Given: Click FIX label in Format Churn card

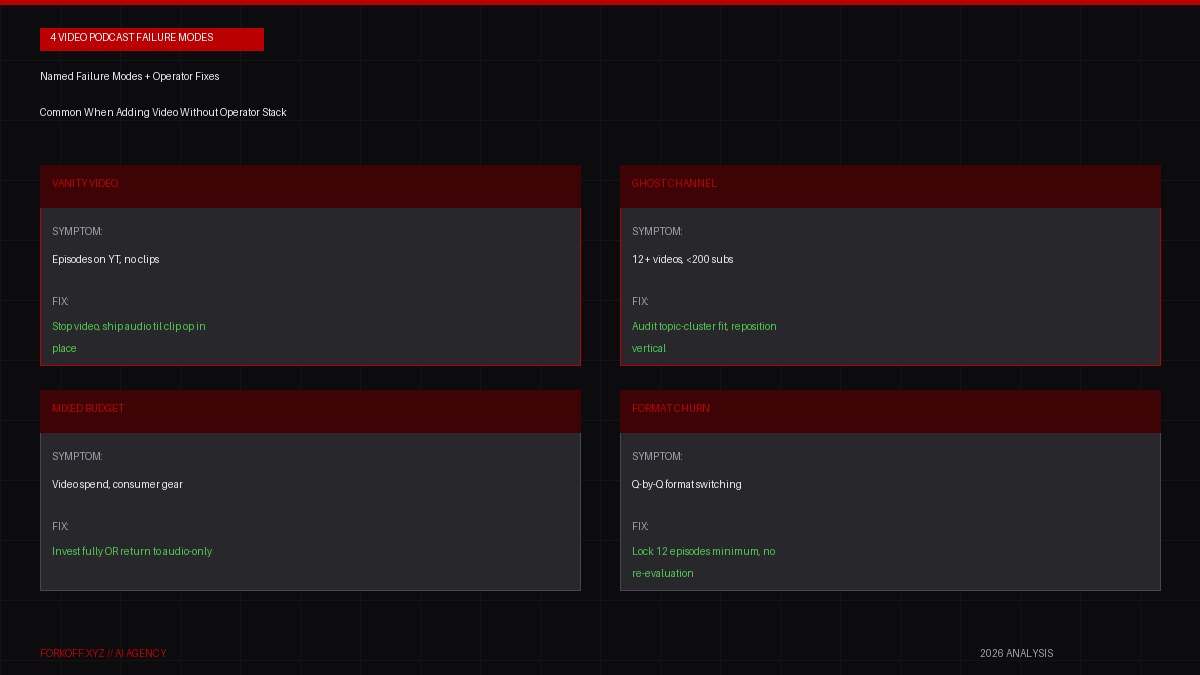Looking at the screenshot, I should point(640,527).
